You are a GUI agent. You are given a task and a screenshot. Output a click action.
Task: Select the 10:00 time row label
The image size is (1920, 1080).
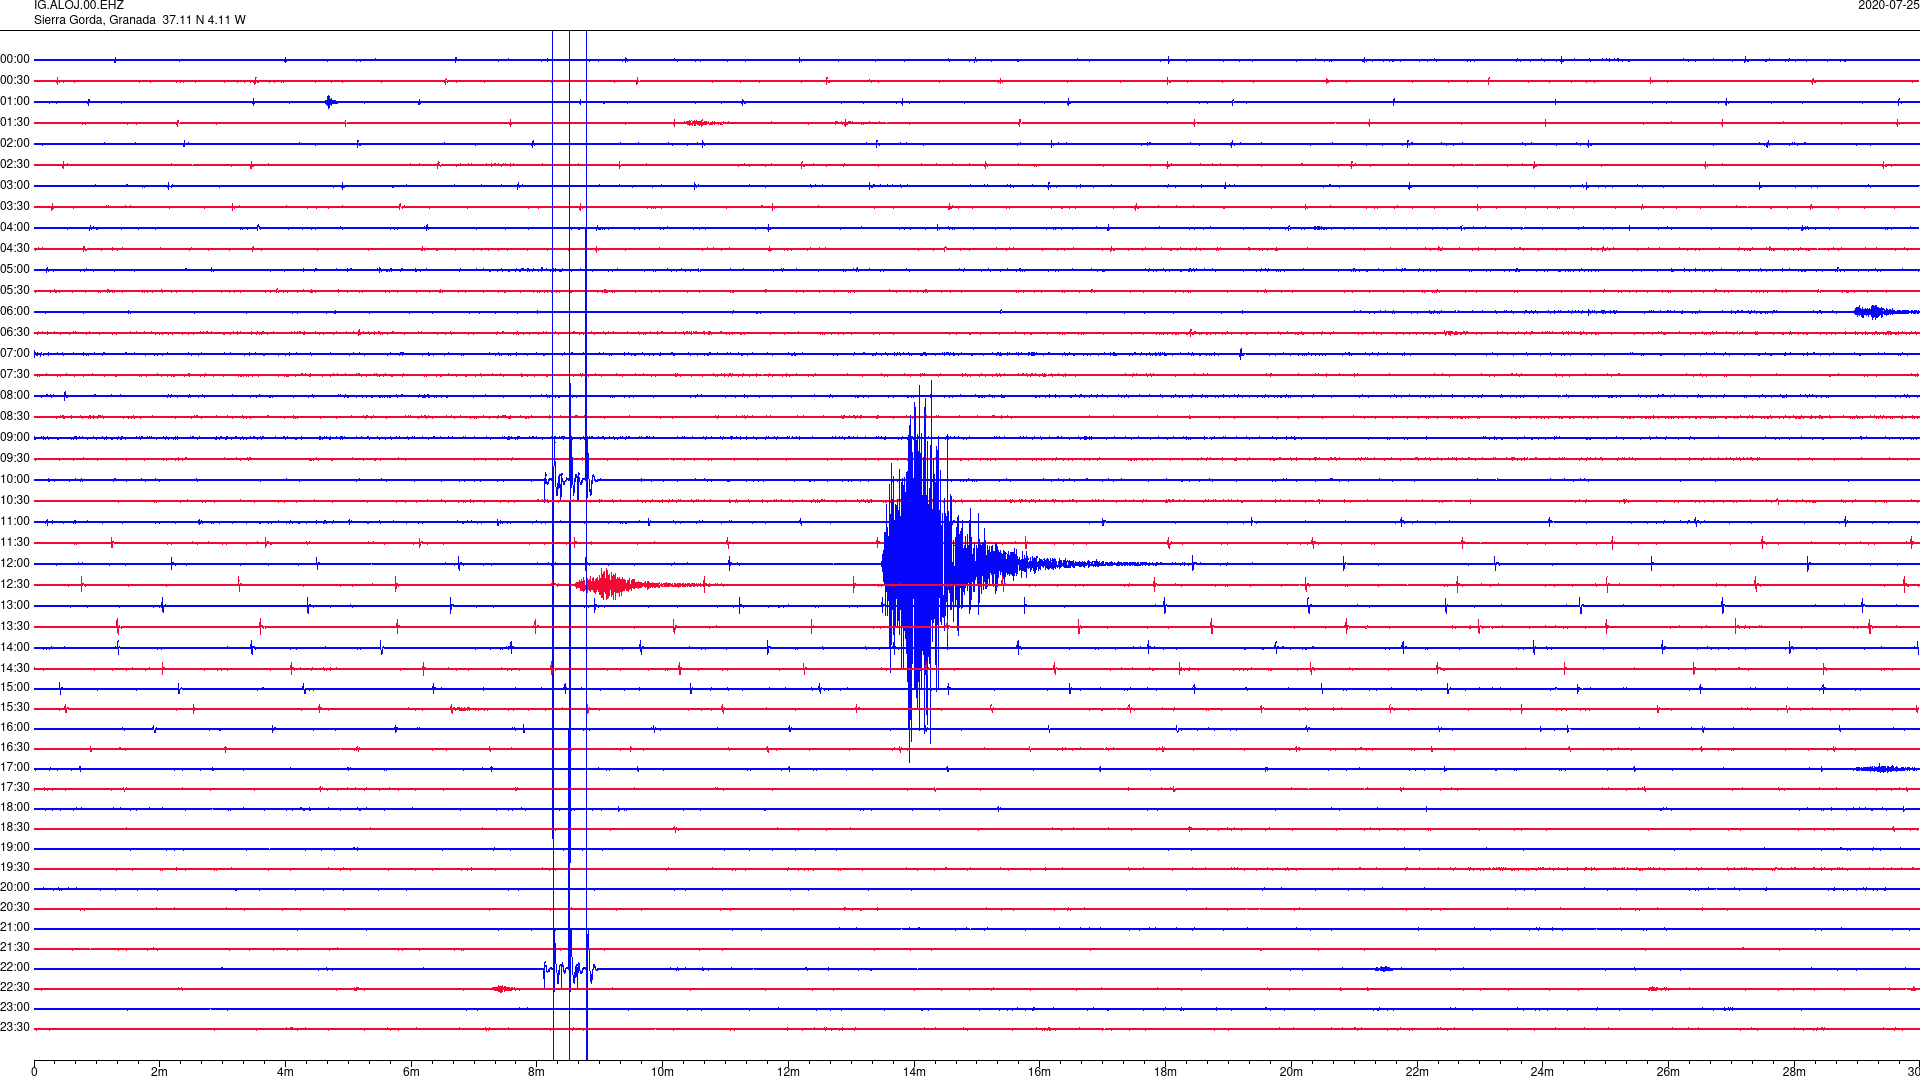15,480
